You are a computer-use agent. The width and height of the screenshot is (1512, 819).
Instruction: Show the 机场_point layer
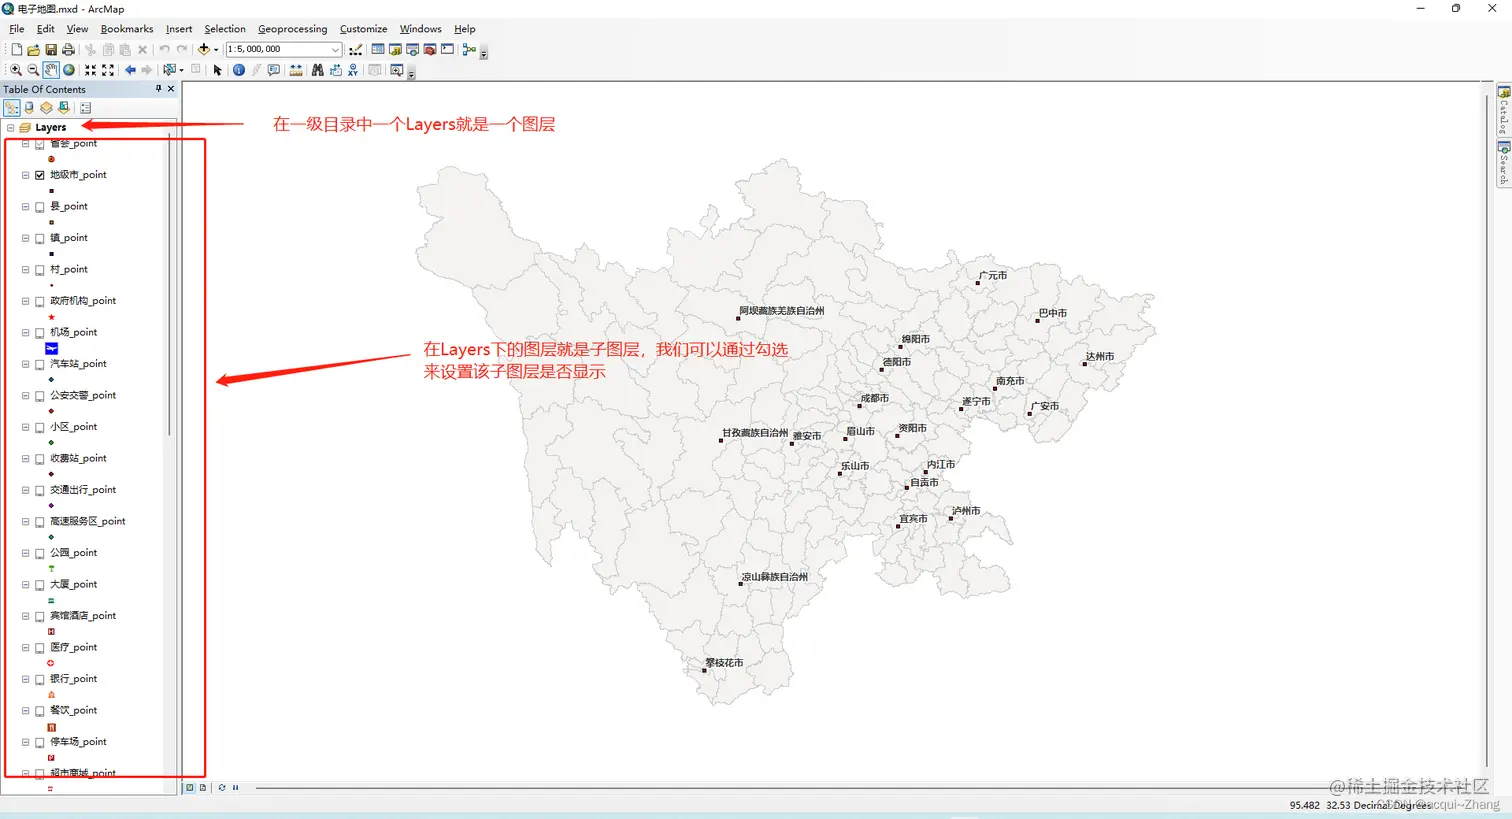[40, 333]
